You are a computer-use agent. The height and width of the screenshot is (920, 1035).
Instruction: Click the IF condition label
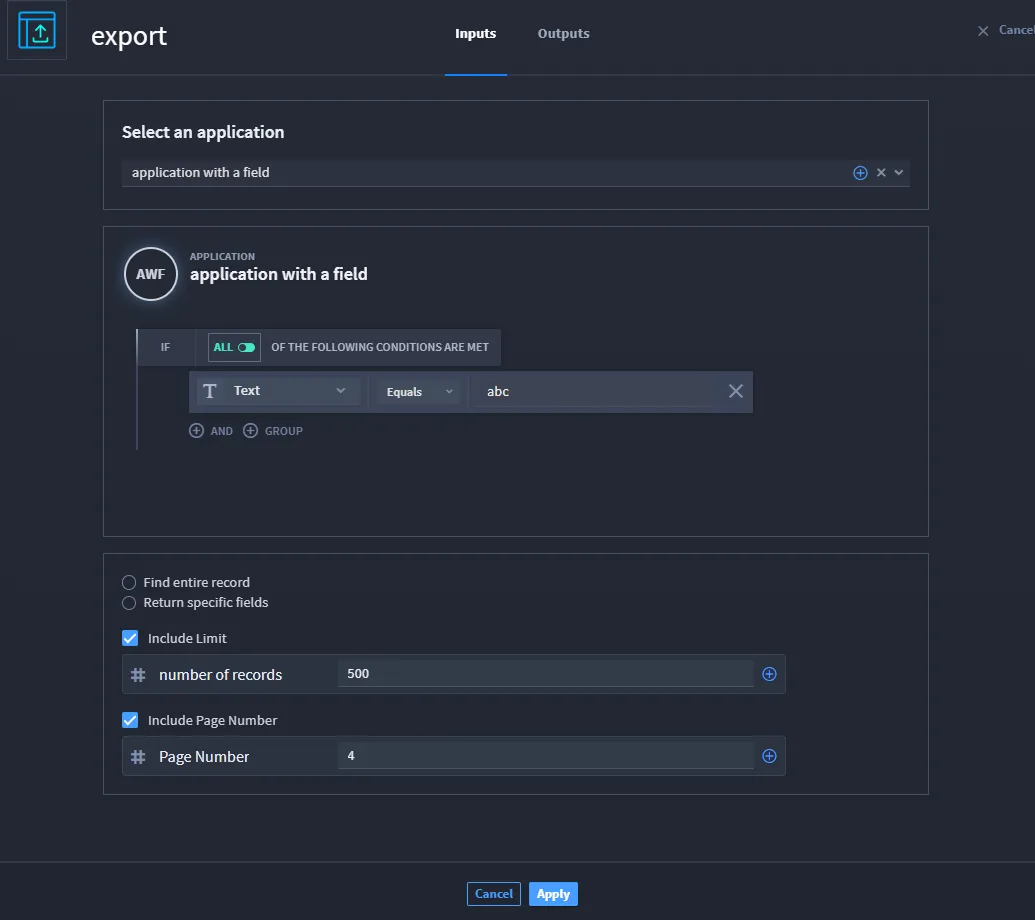point(165,347)
